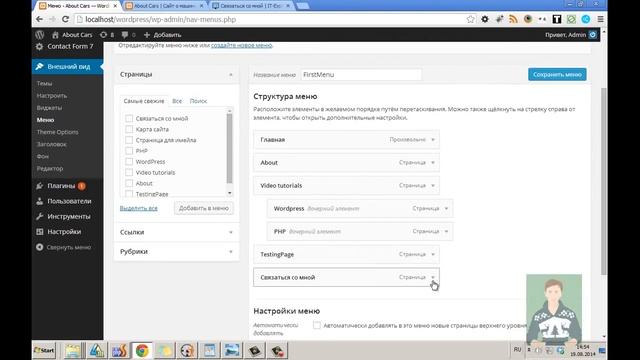Click Сохранить меню button
The height and width of the screenshot is (360, 640).
point(557,74)
